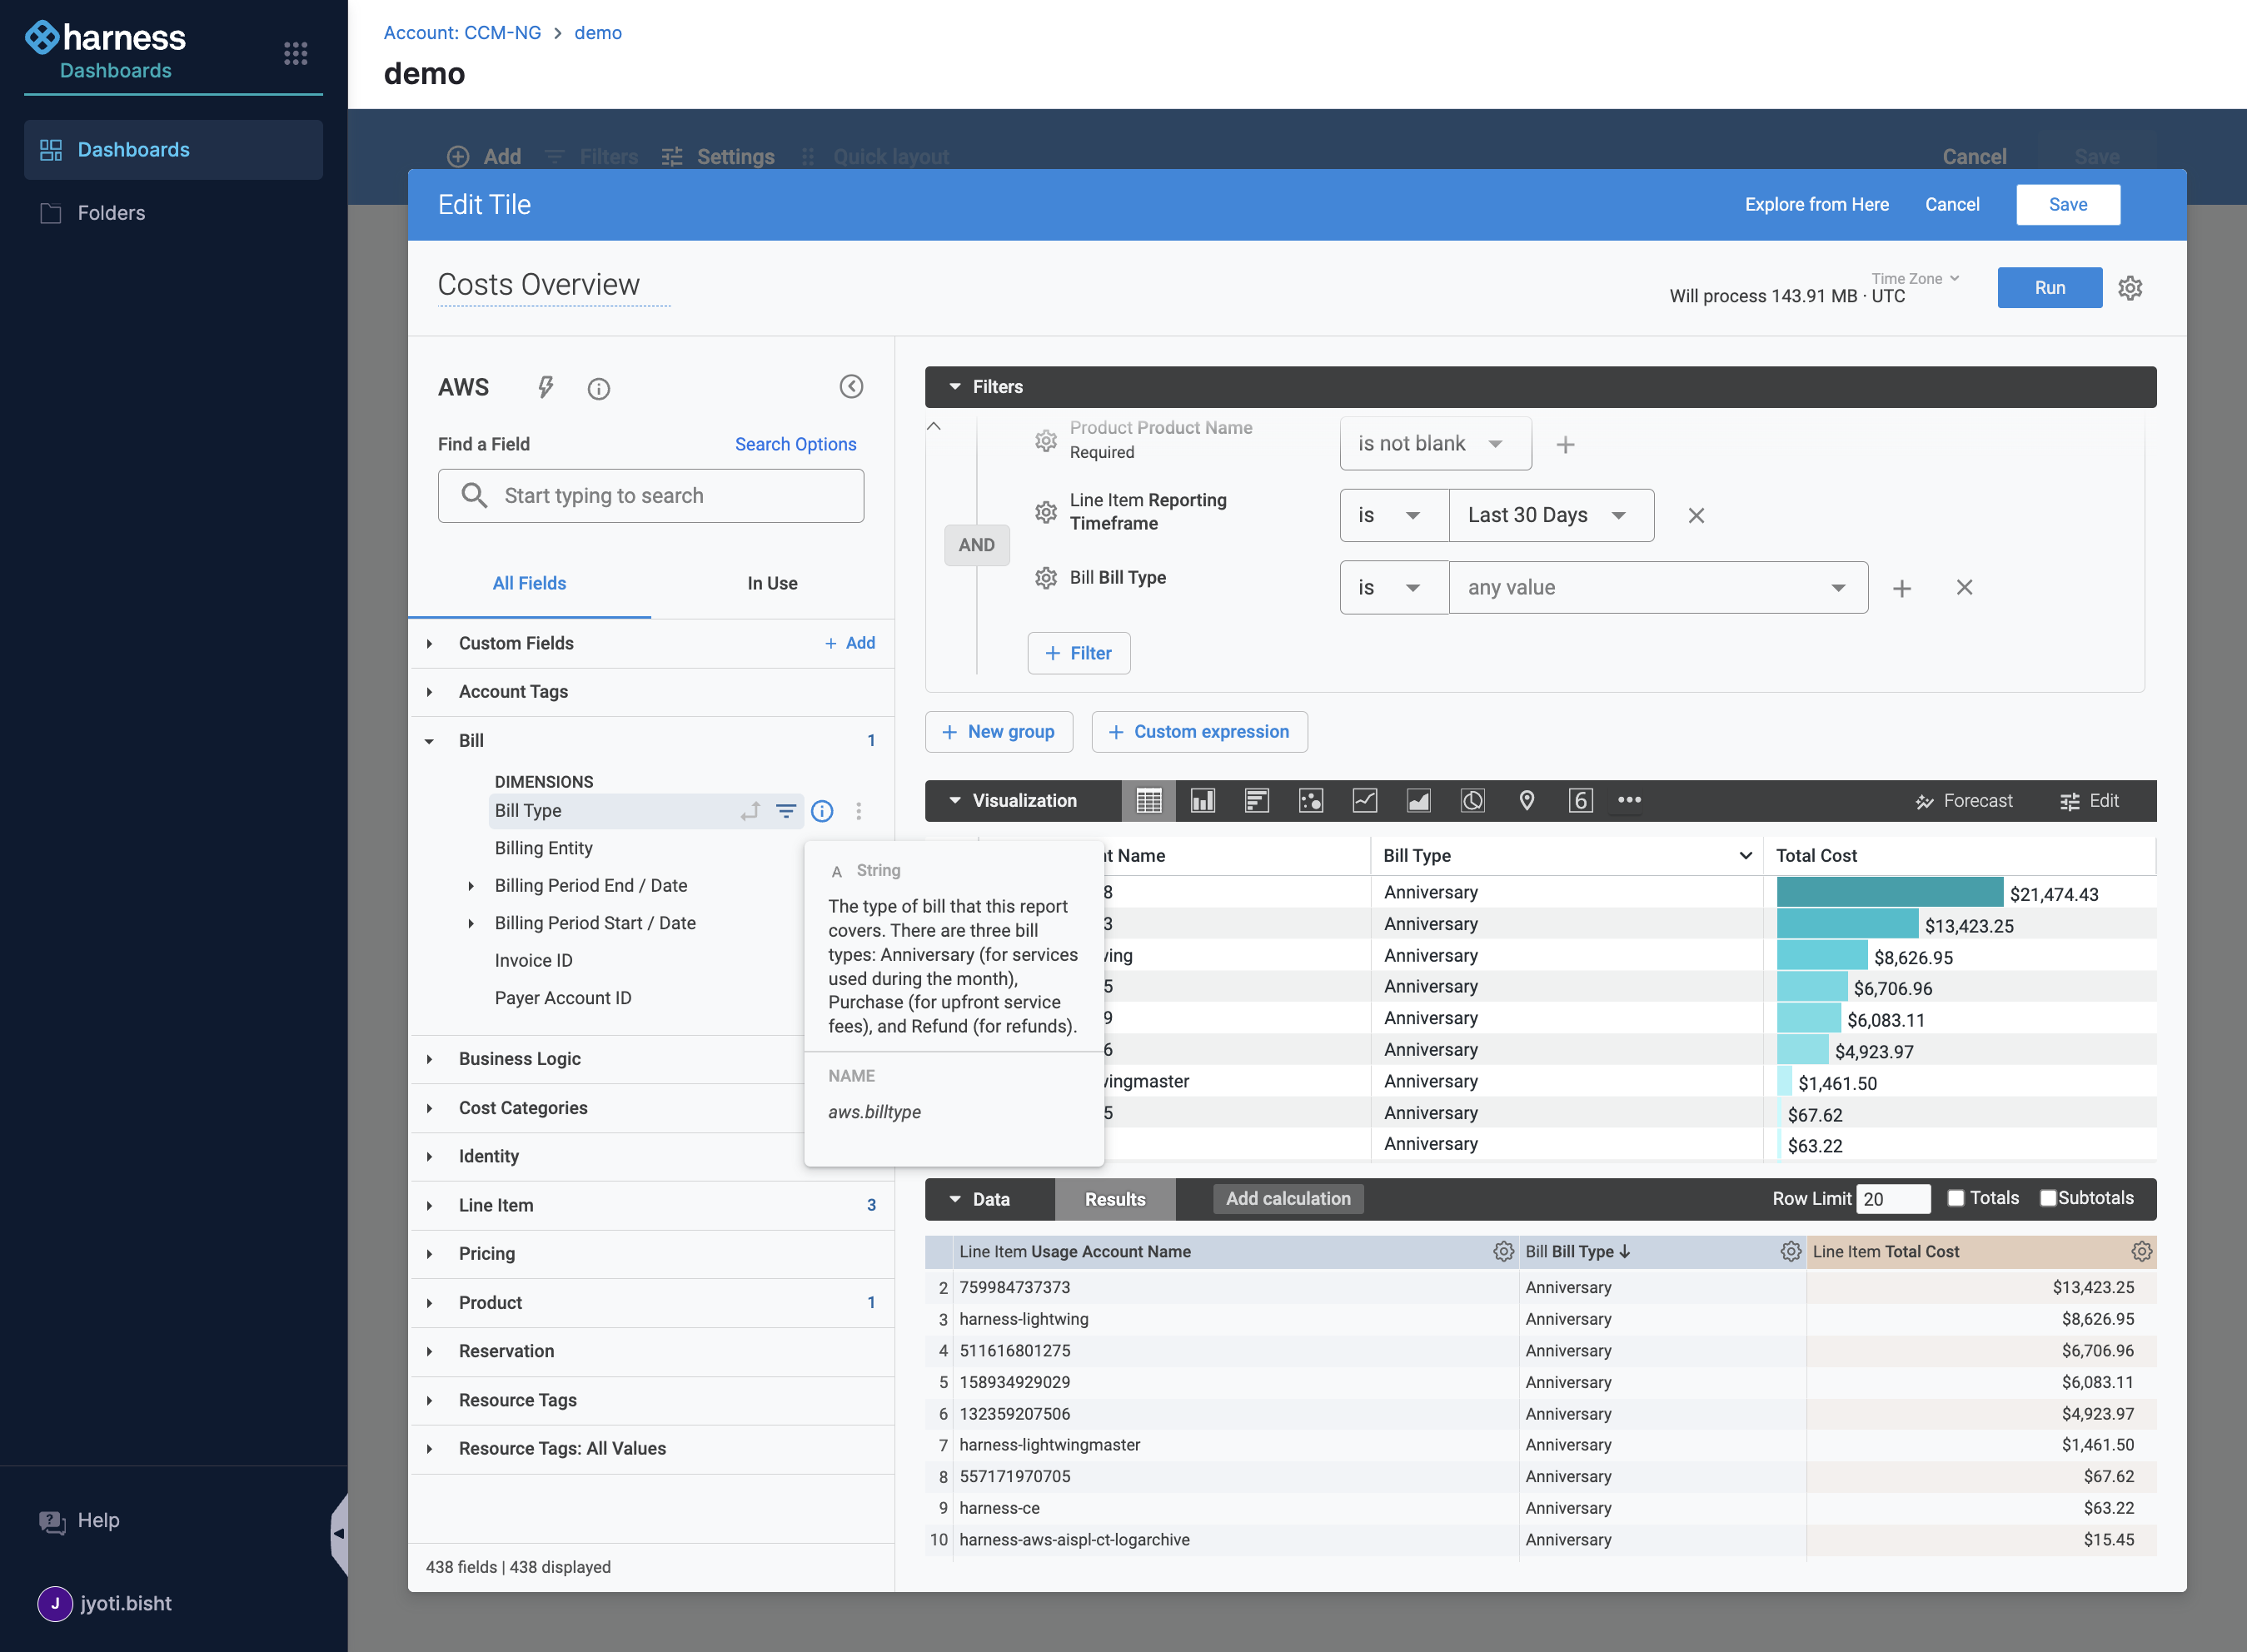Select the Results tab
The image size is (2247, 1652).
tap(1115, 1199)
